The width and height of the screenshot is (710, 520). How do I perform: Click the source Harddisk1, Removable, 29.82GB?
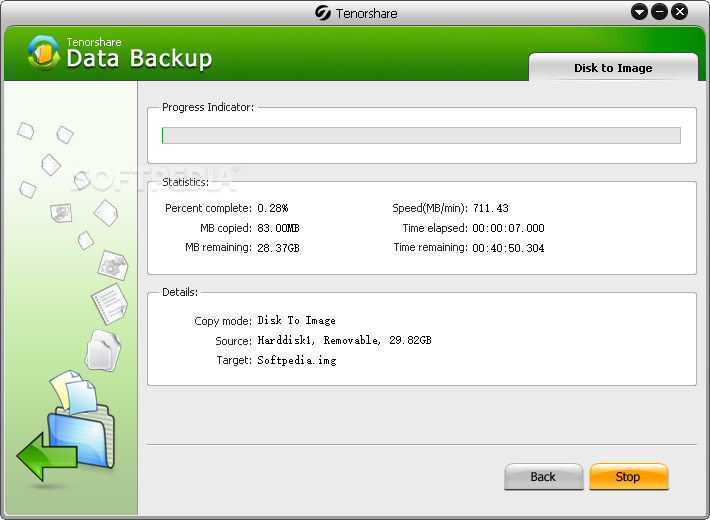[345, 340]
